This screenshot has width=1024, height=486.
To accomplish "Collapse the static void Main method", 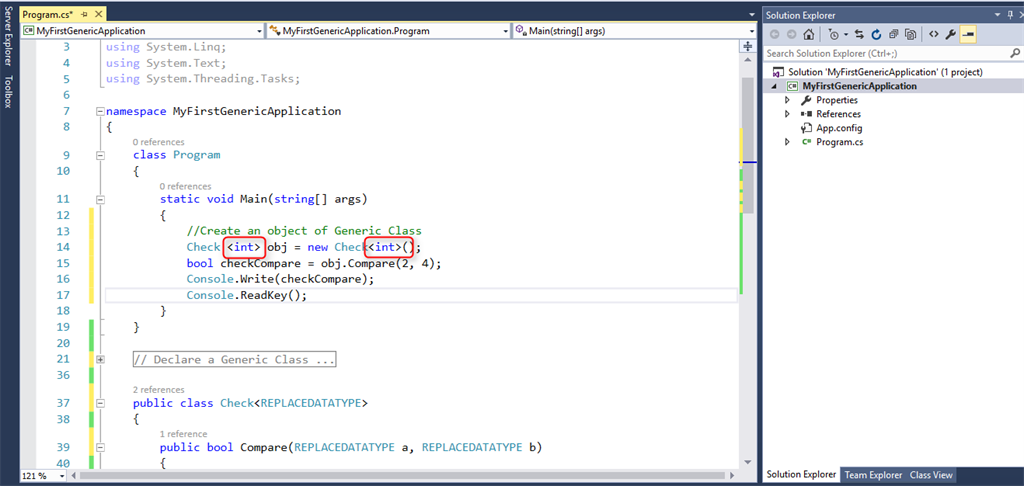I will (x=100, y=200).
